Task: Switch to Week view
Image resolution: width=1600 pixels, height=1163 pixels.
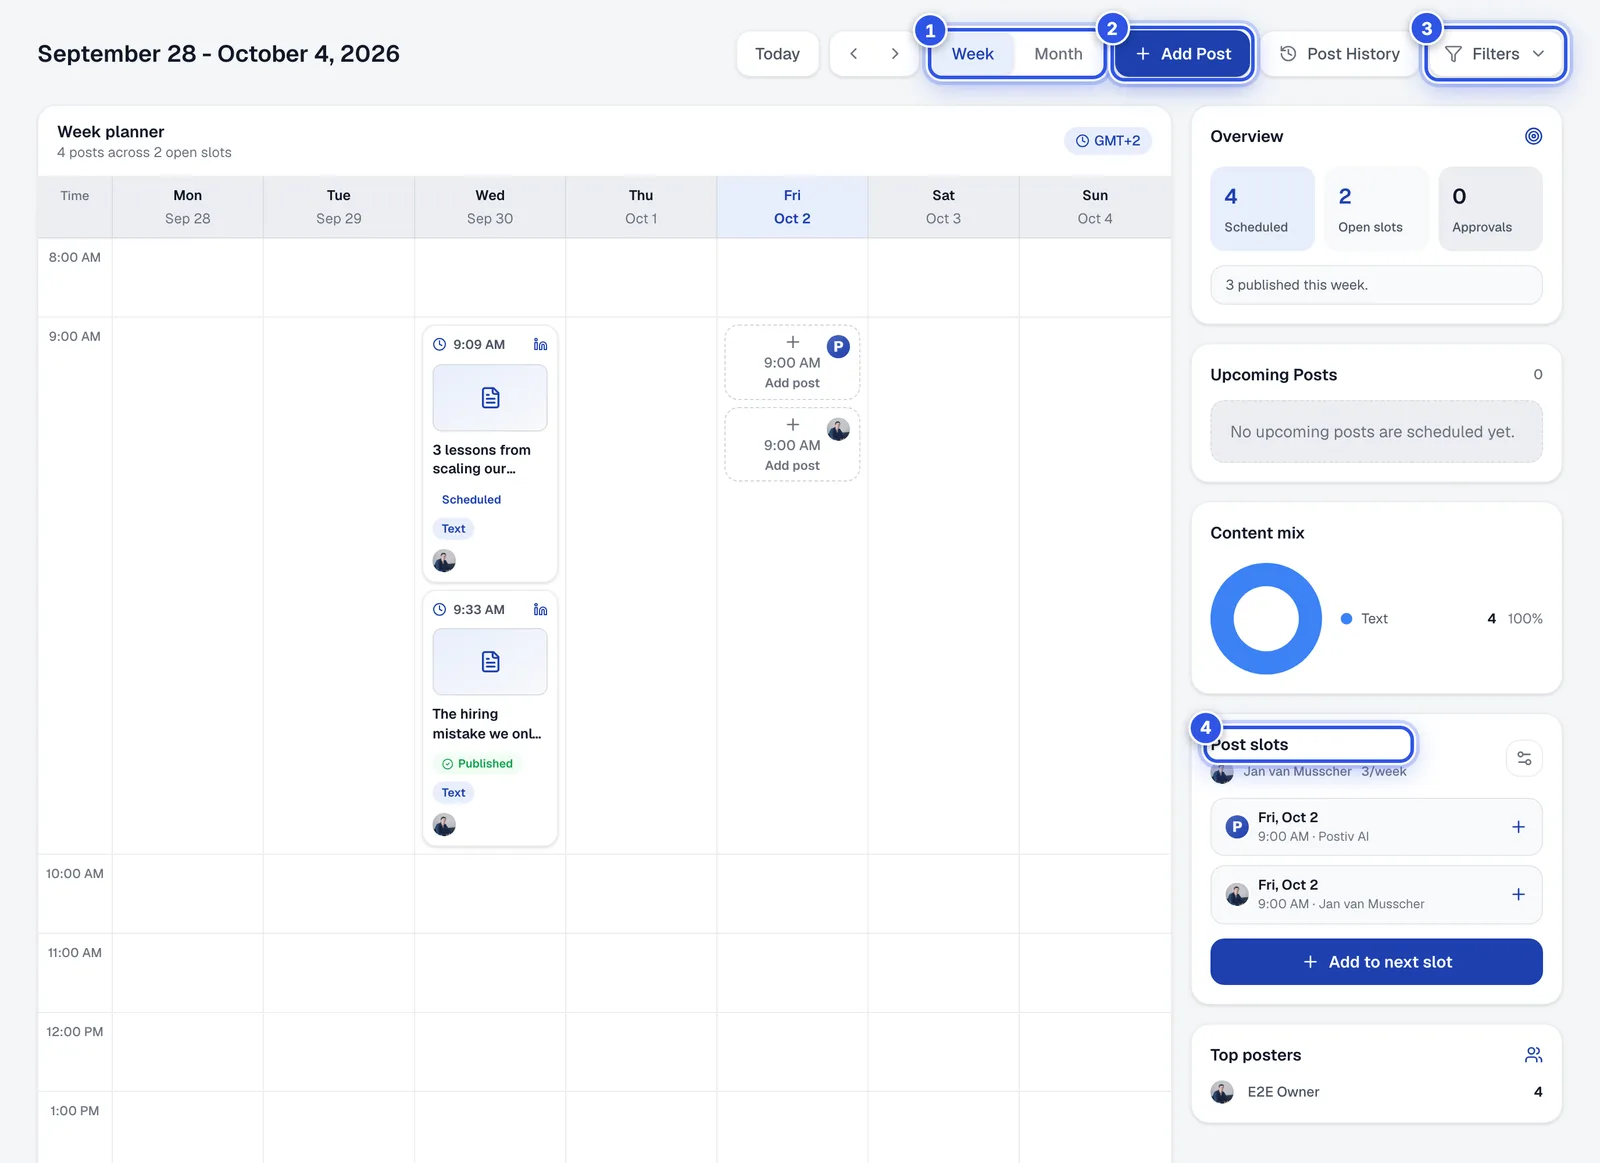Action: point(972,54)
